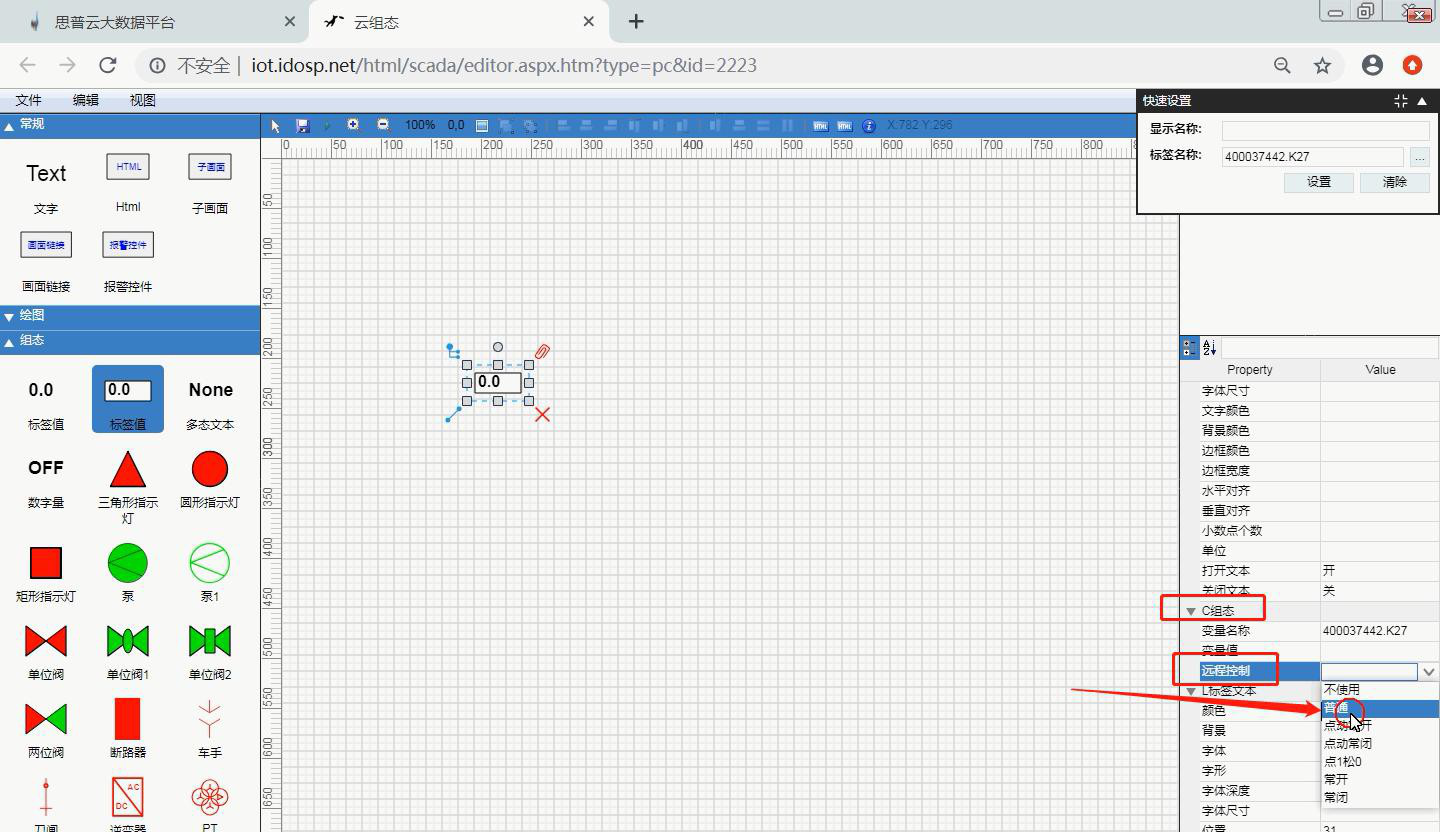Click the zoom out magnifier icon
1440x832 pixels.
[383, 125]
